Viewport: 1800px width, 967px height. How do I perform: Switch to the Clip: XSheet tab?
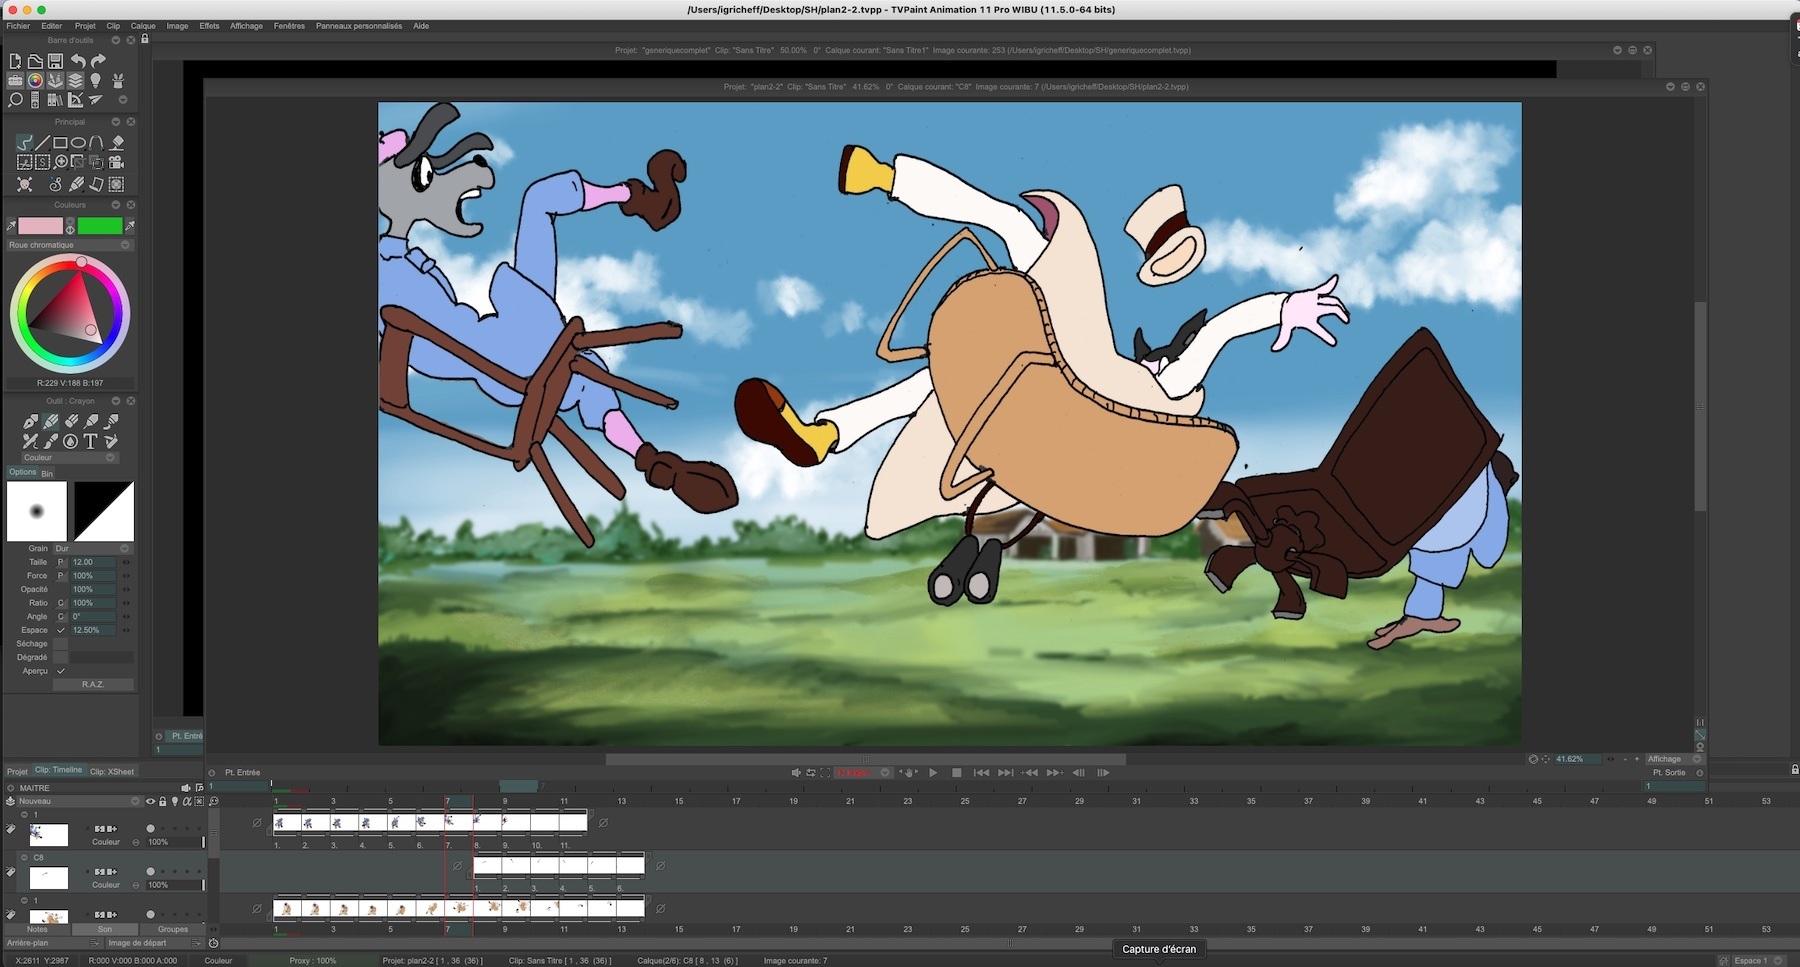(112, 771)
